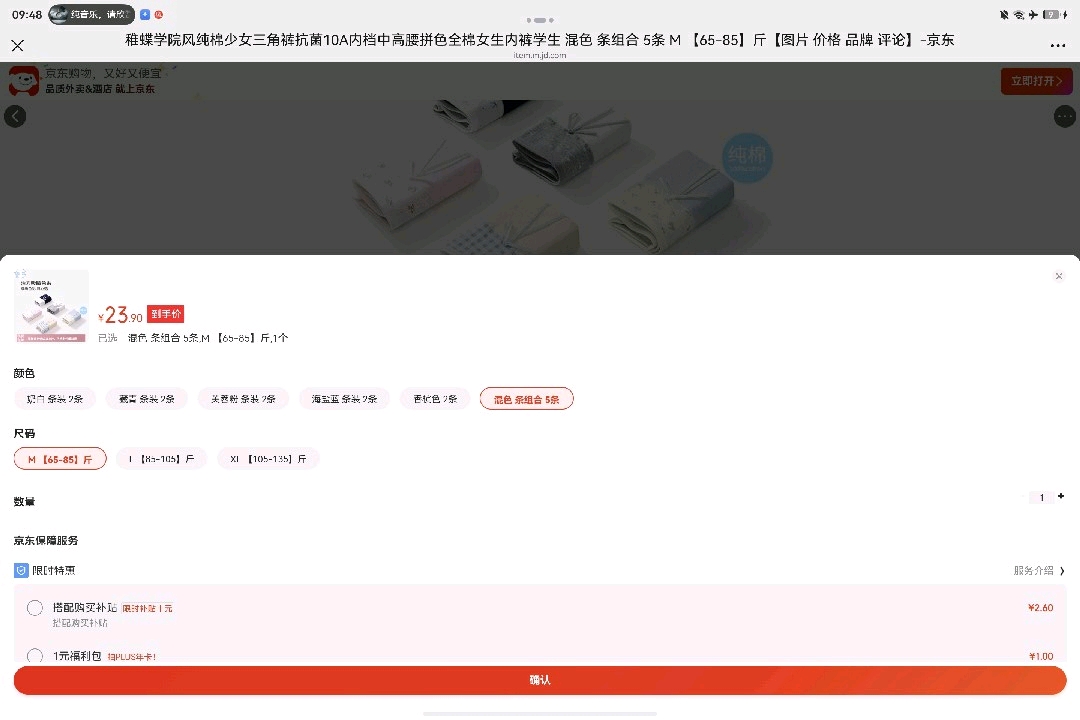The width and height of the screenshot is (1080, 720).
Task: Tap the blue shield icon next to 限时特惠
Action: pyautogui.click(x=21, y=570)
